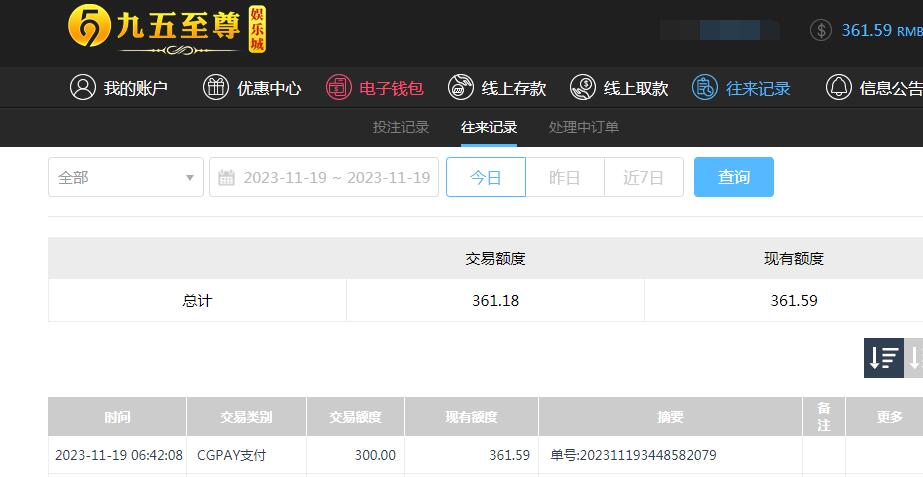This screenshot has width=923, height=477.
Task: Open the 往来记录 records icon
Action: (x=705, y=88)
